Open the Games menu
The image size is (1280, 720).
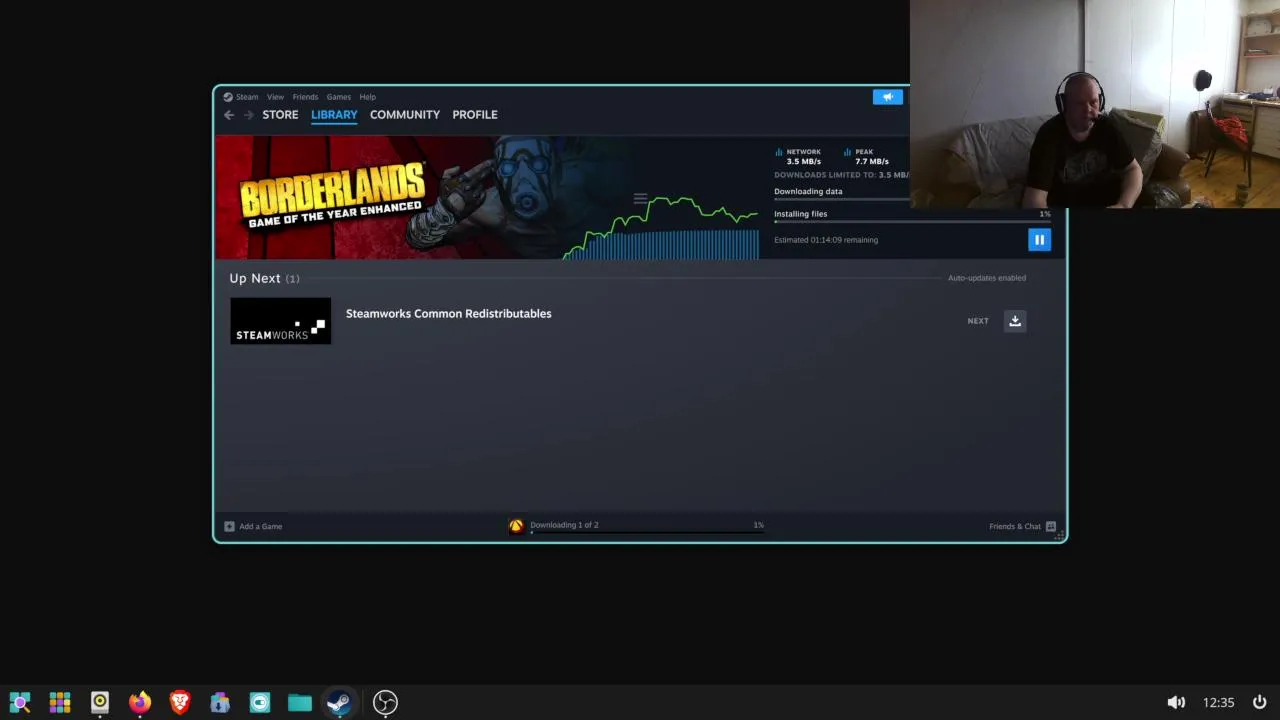[338, 97]
